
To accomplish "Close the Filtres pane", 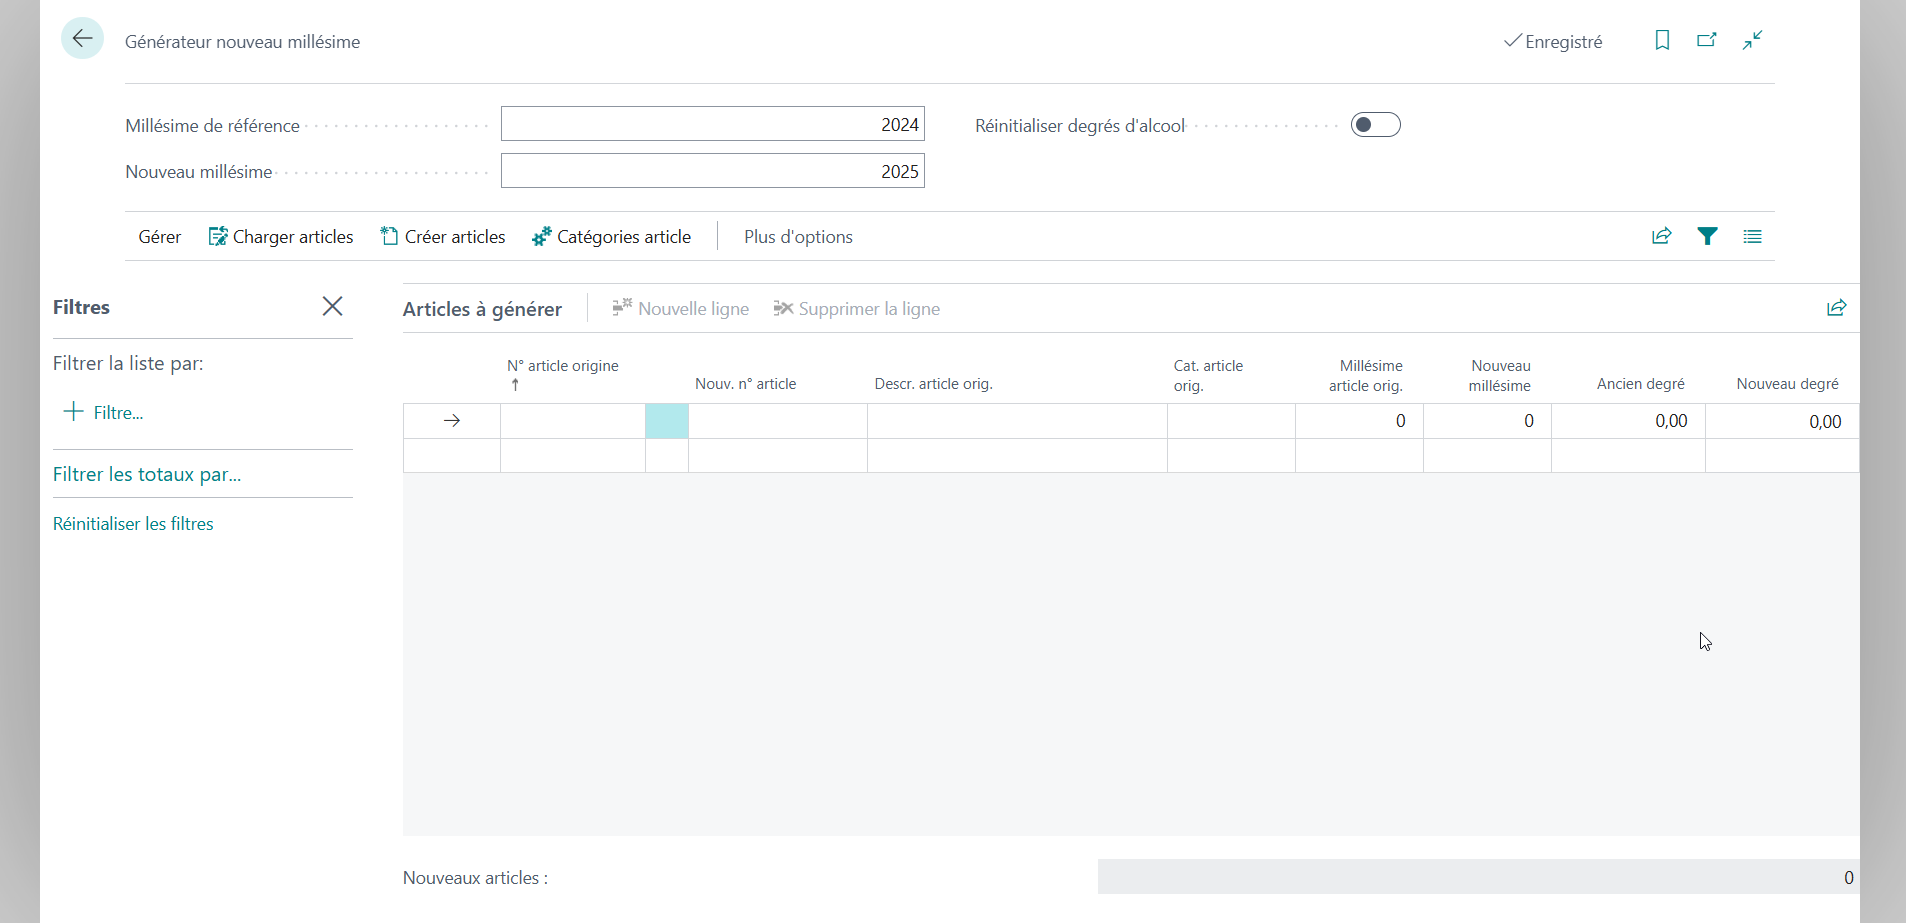I will pyautogui.click(x=333, y=306).
